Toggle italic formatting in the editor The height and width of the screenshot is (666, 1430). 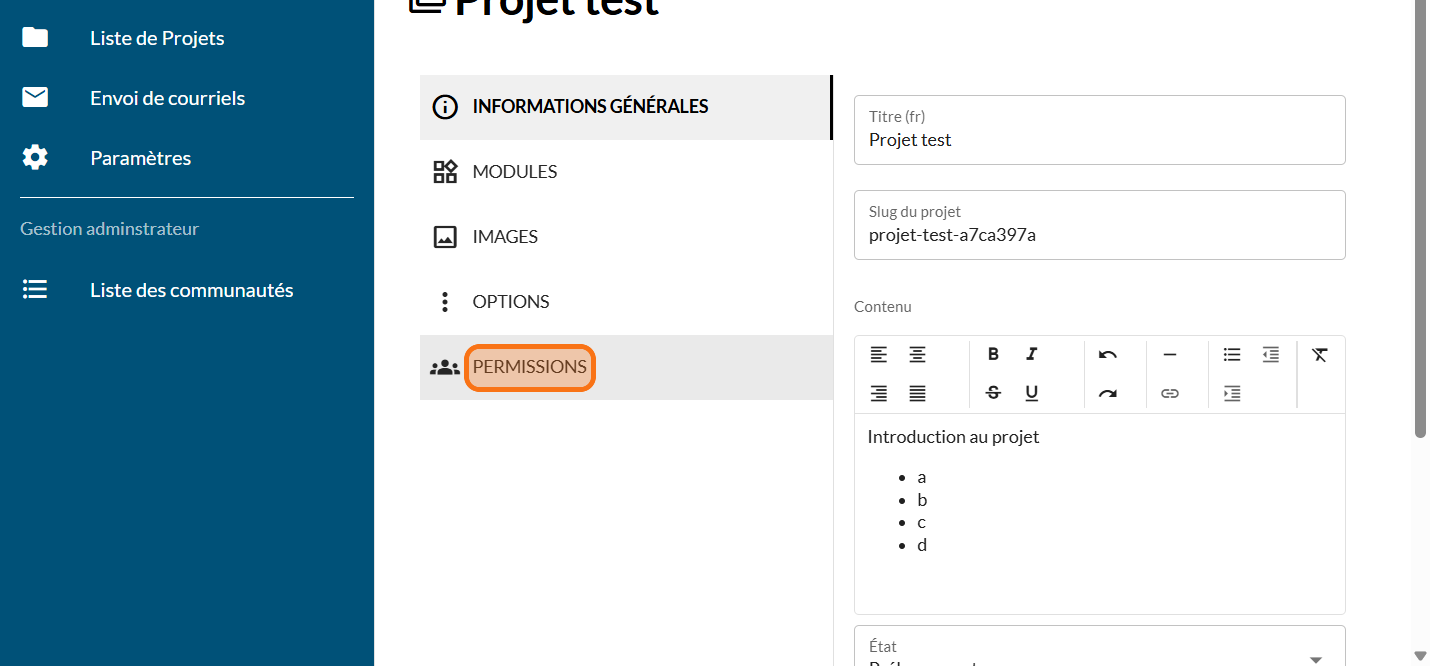point(1031,354)
